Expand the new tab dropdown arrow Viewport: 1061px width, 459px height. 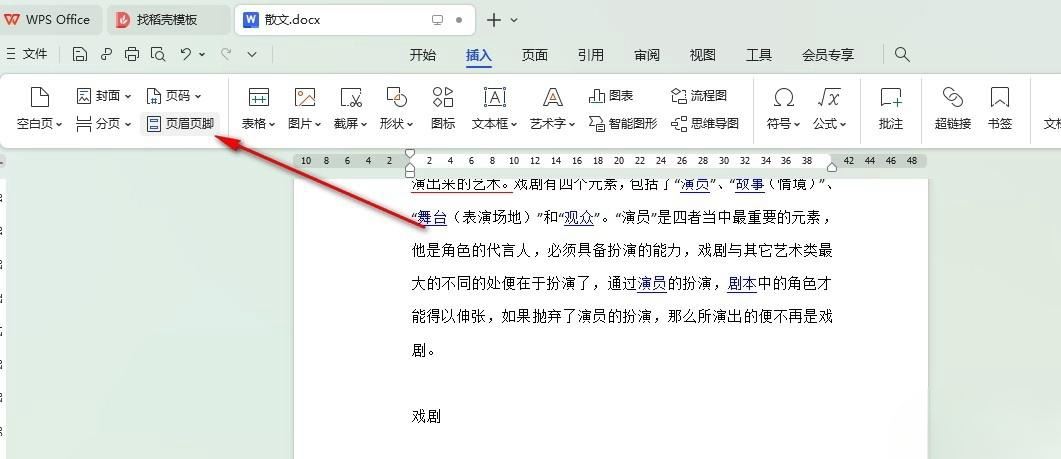pyautogui.click(x=514, y=20)
